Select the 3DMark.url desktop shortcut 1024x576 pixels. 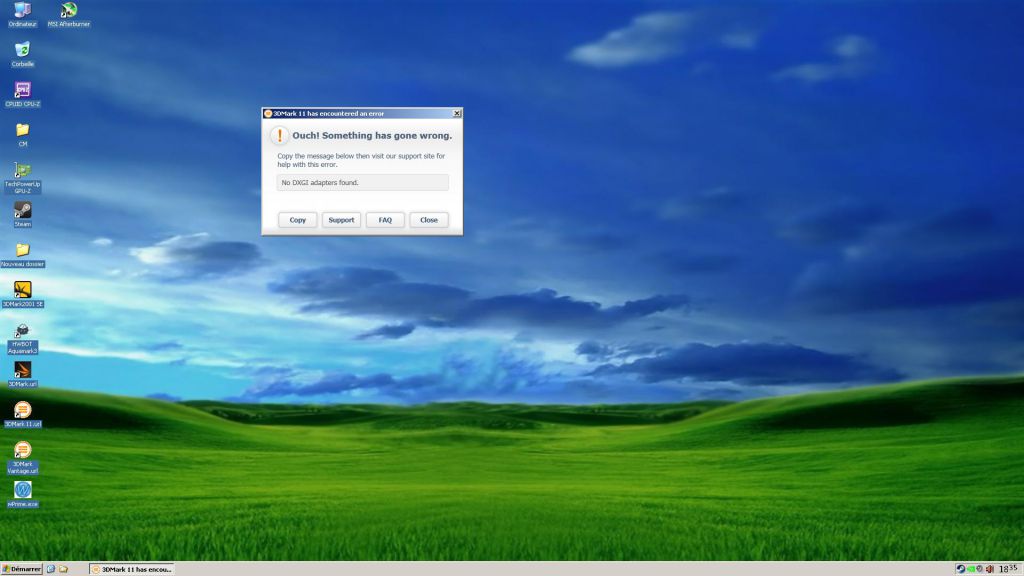22,374
